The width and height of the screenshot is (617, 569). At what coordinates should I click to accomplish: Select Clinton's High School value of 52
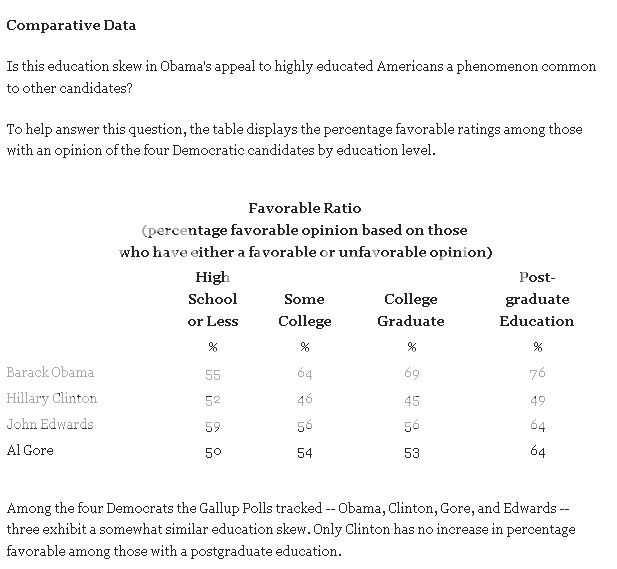point(212,400)
